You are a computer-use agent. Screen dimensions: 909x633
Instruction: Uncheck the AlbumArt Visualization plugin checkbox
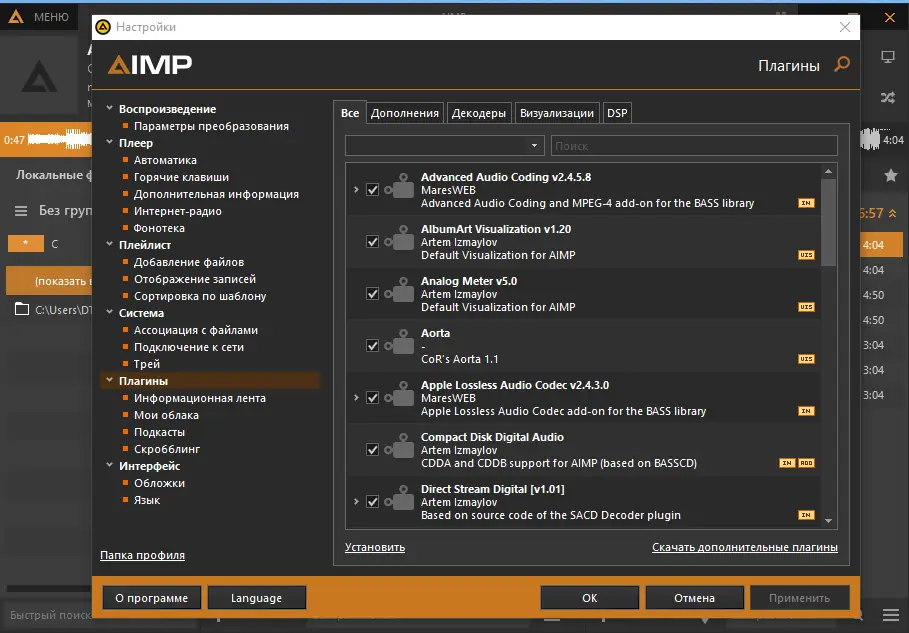click(x=372, y=242)
